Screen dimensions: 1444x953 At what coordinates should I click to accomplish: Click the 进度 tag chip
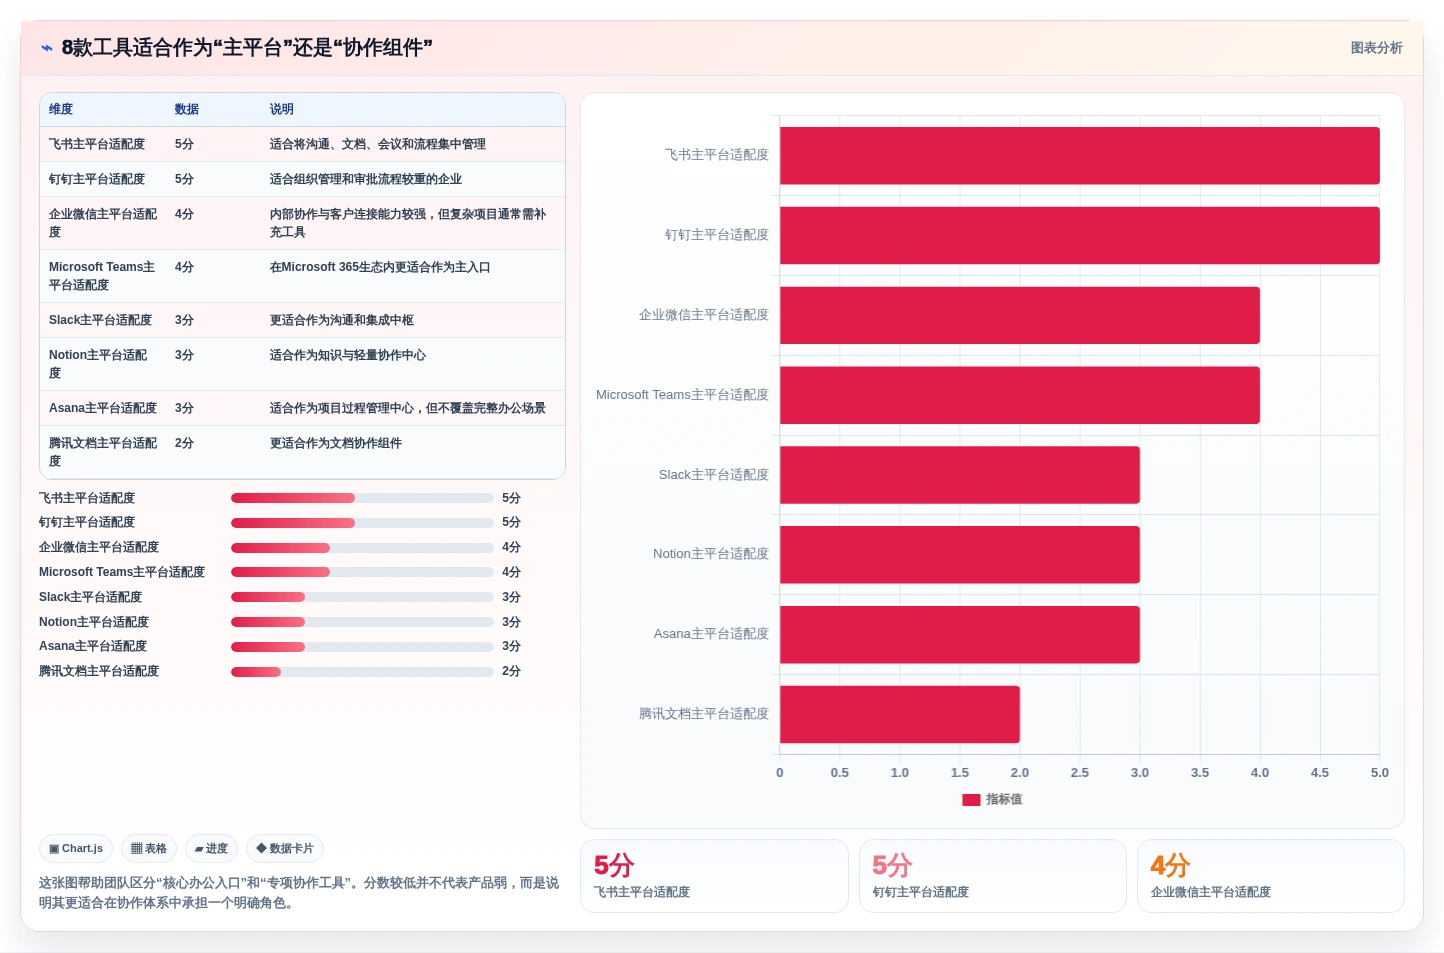coord(211,848)
